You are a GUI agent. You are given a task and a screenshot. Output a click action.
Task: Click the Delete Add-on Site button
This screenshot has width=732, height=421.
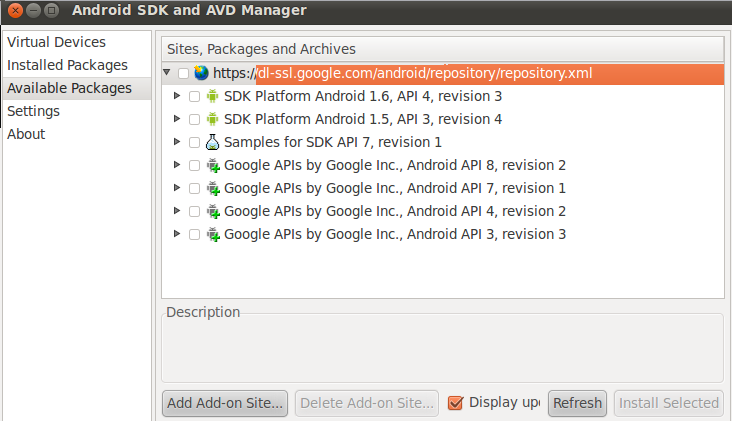367,403
